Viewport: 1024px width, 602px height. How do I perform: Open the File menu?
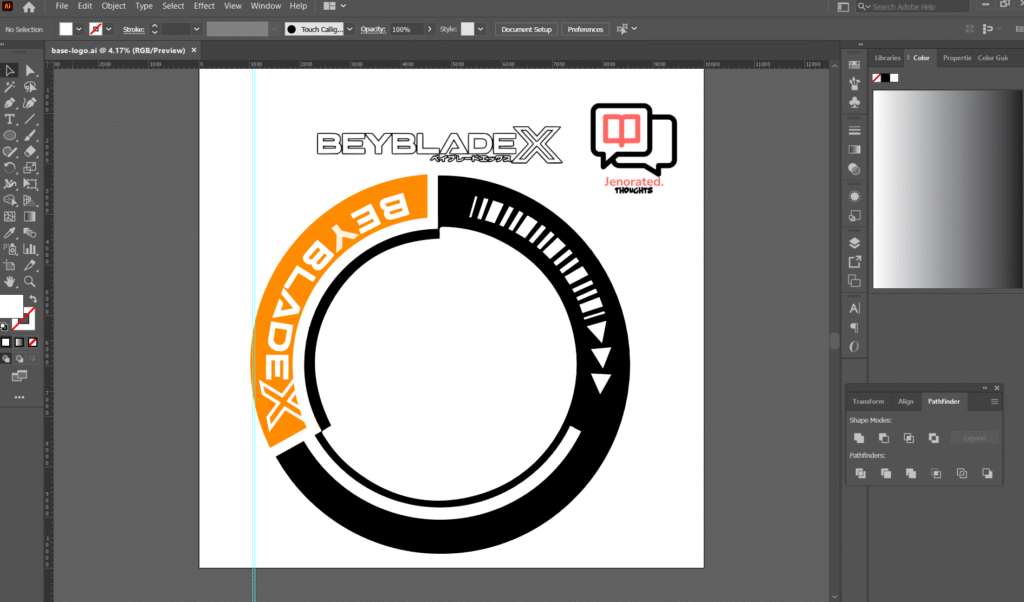(61, 6)
